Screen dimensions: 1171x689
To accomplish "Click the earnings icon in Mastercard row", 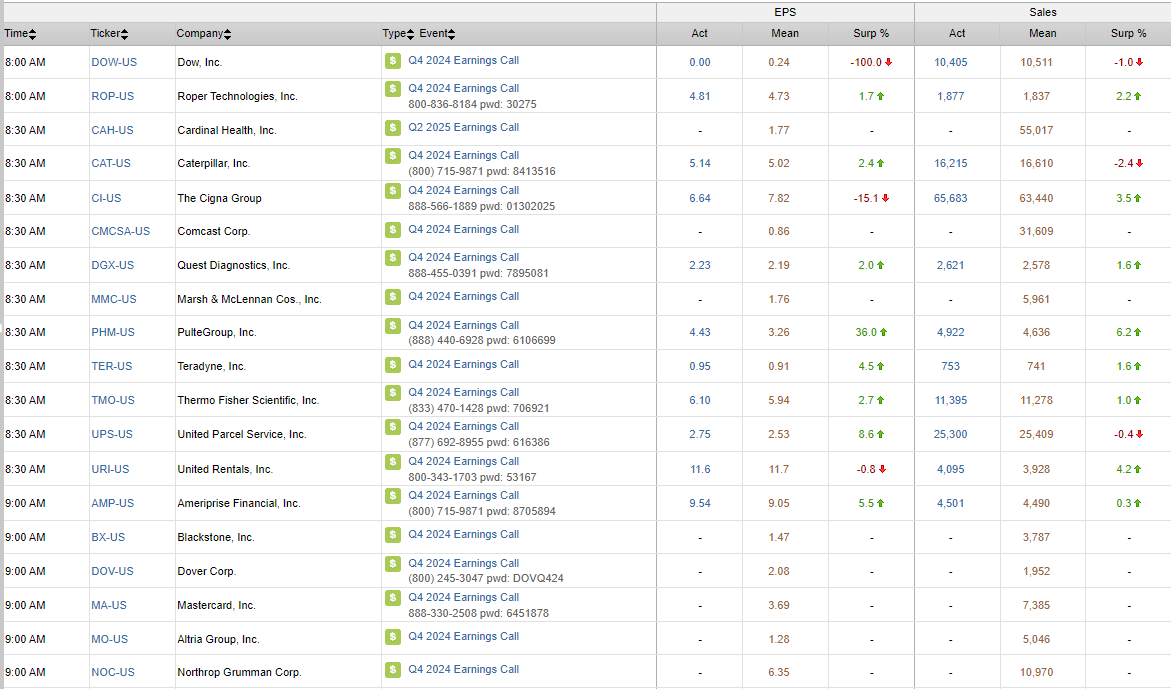I will click(393, 598).
